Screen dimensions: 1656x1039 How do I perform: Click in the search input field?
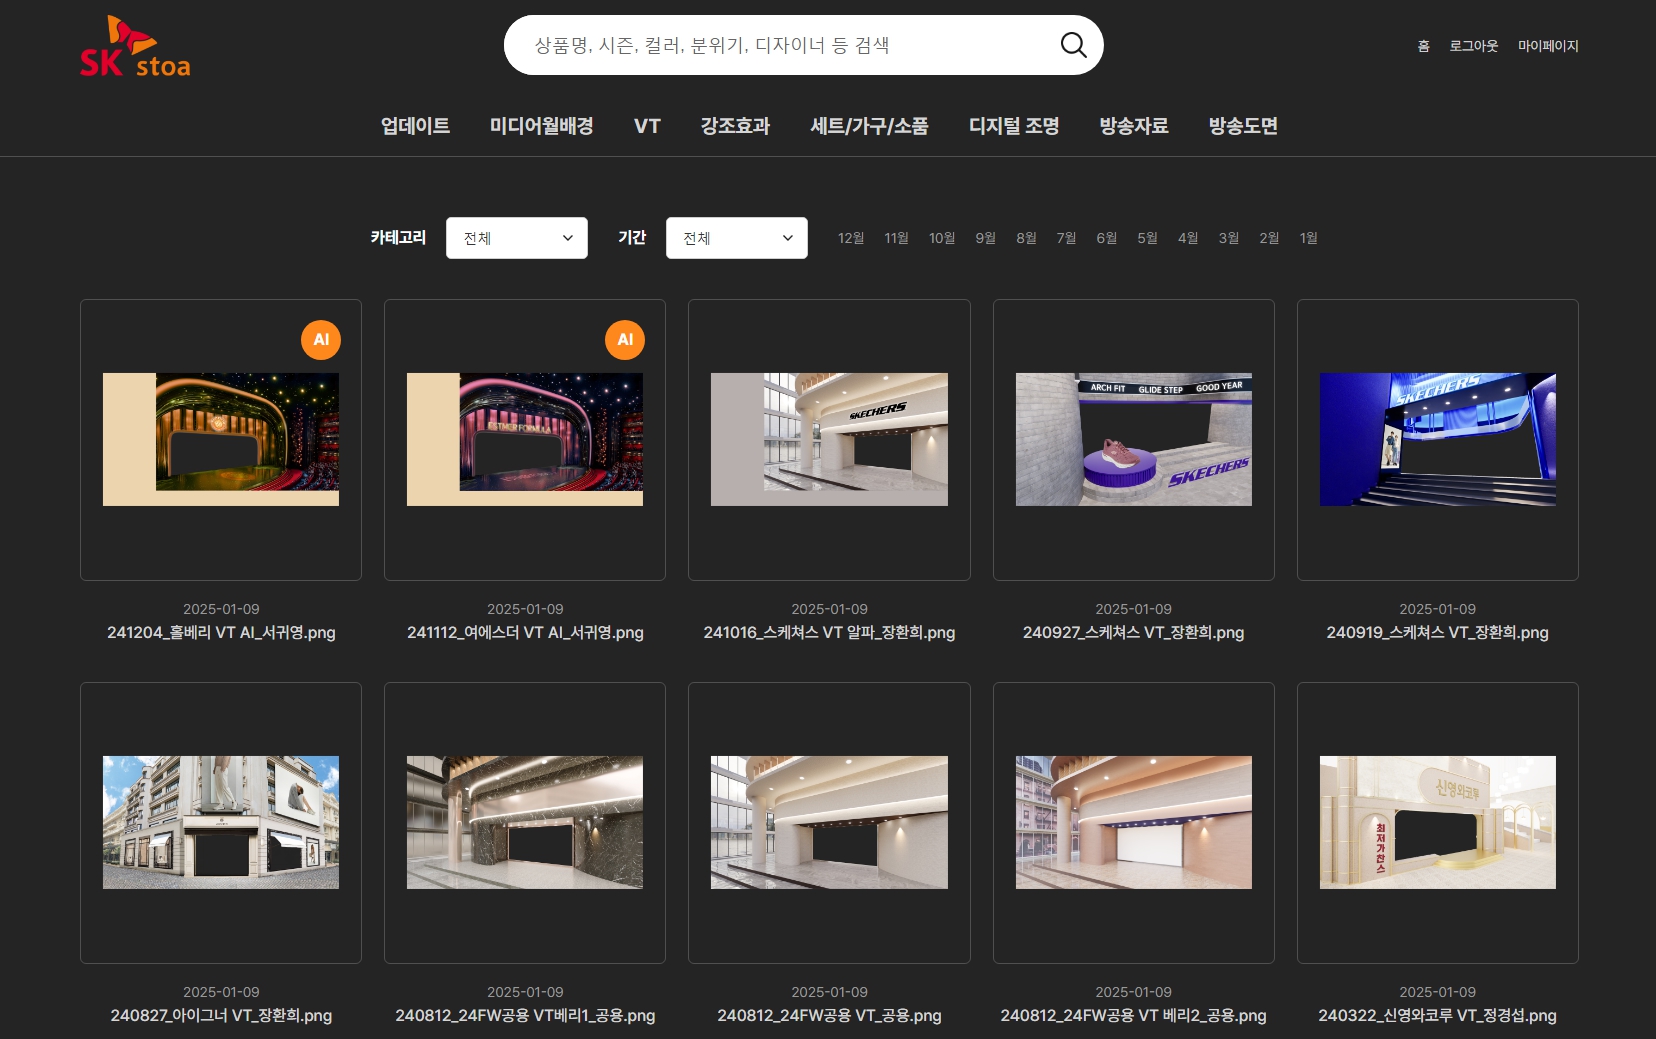[x=780, y=45]
